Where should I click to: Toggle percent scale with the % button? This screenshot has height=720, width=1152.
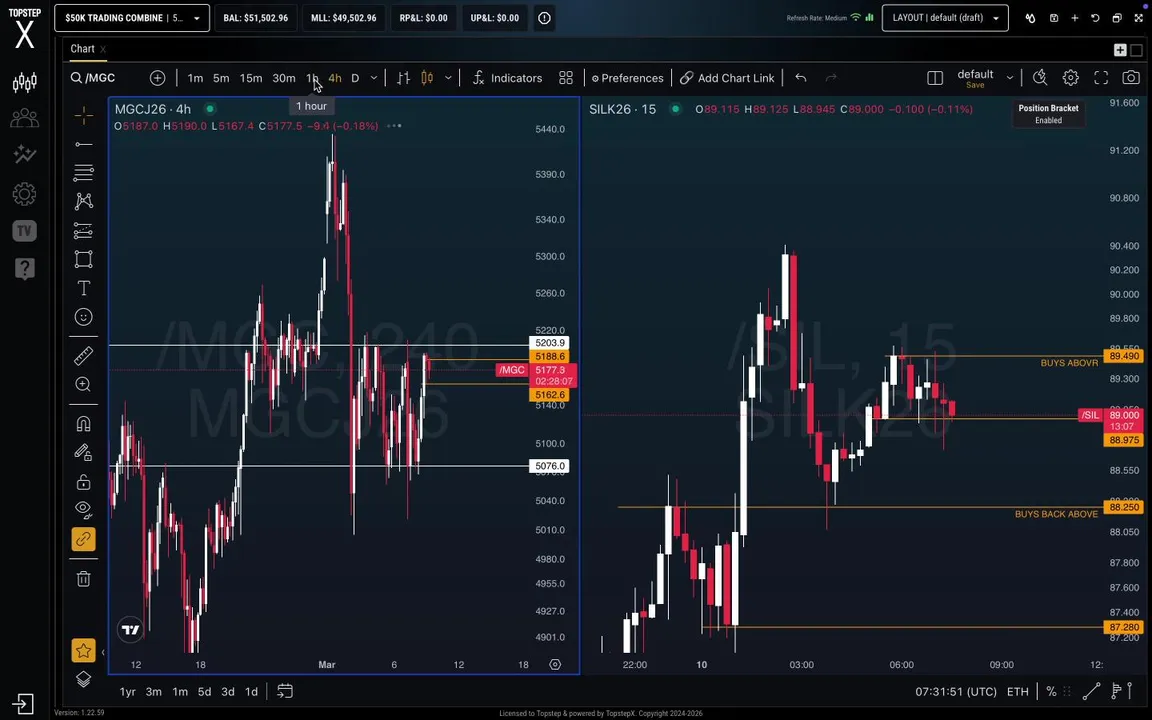point(1051,691)
